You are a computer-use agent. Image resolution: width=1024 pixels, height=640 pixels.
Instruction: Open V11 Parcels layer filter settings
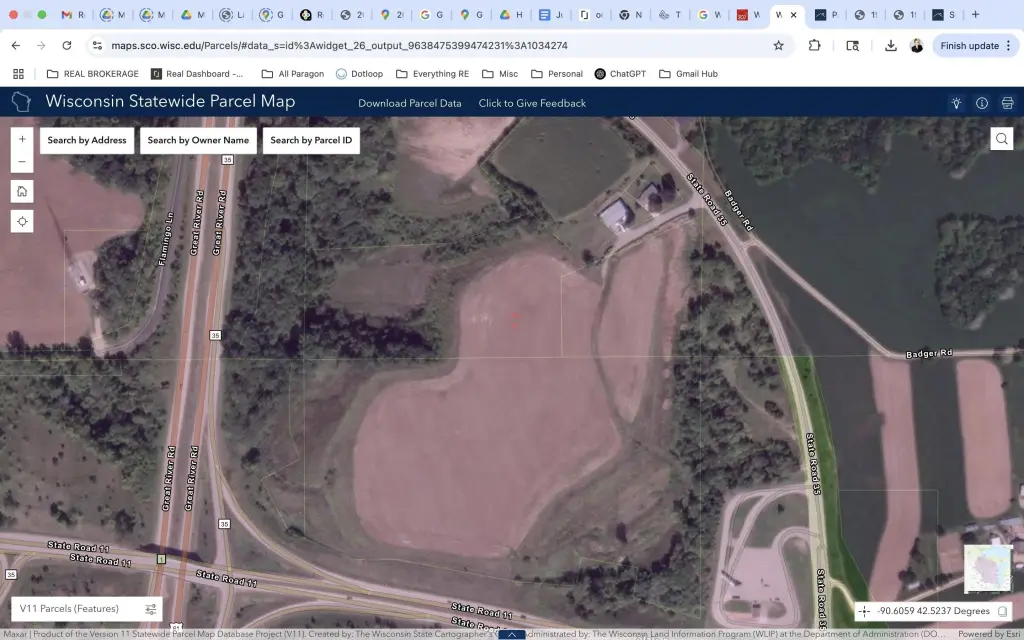[151, 609]
